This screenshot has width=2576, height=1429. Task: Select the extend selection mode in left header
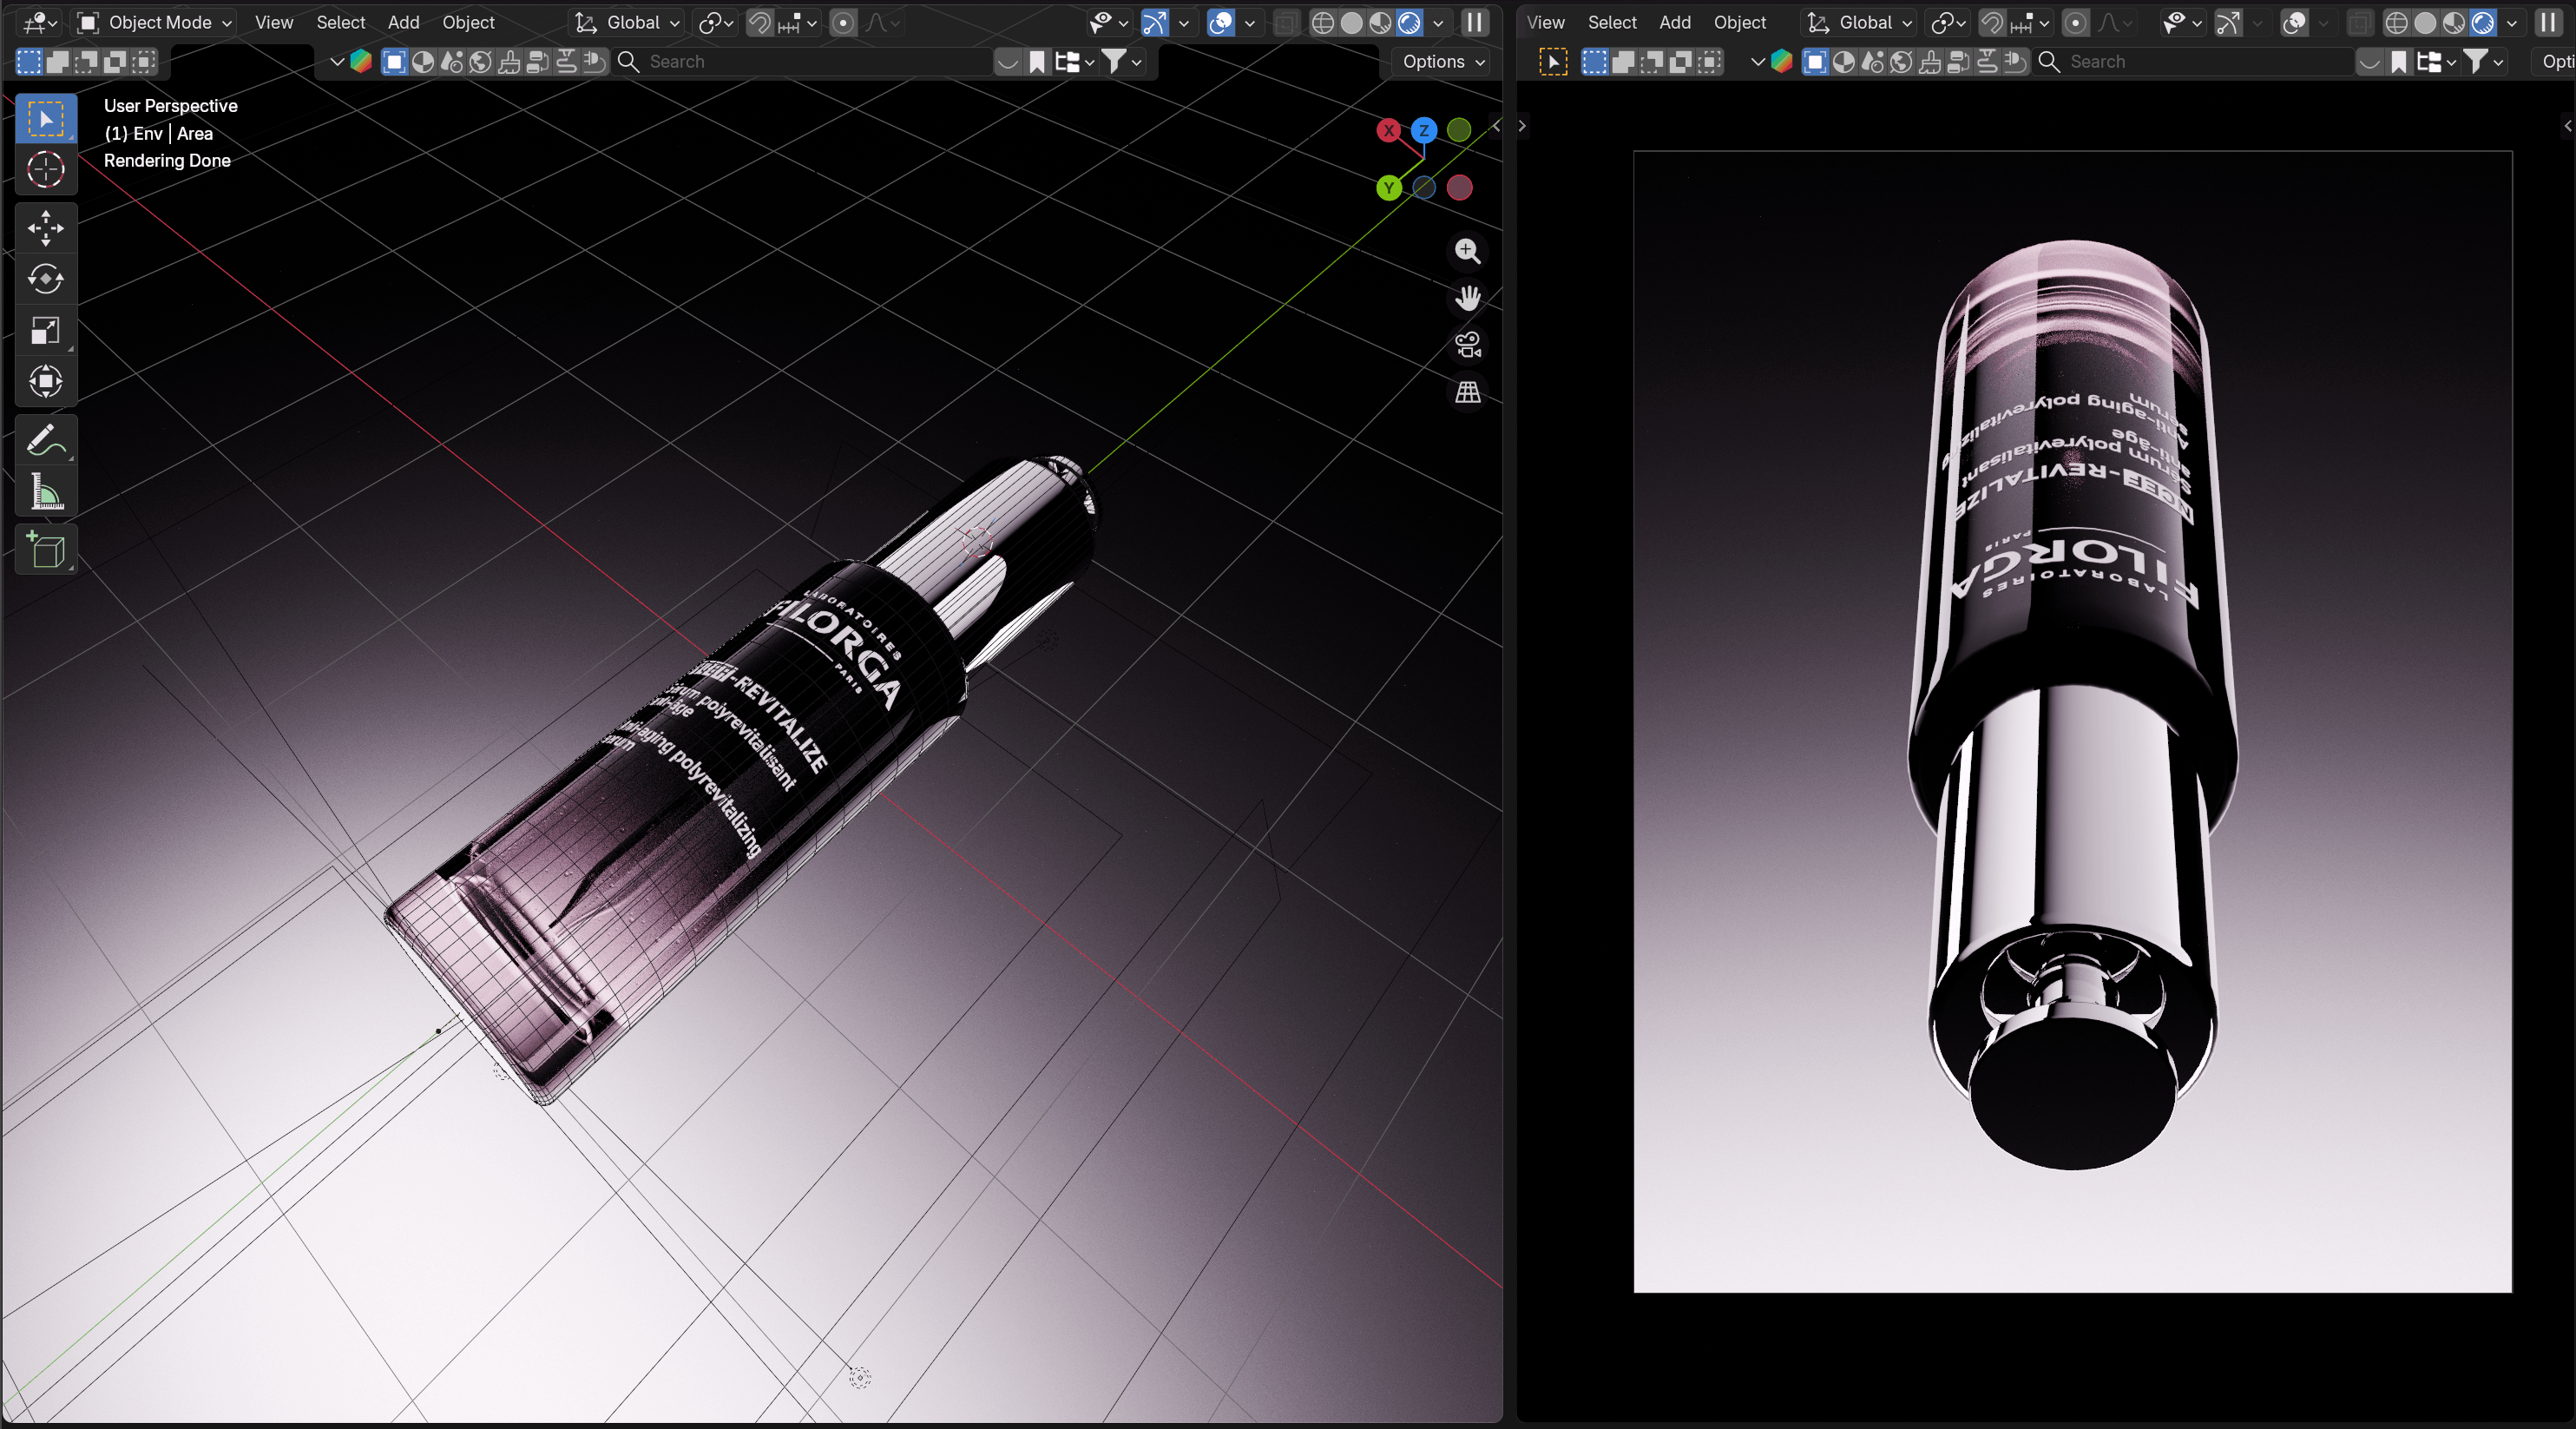[58, 62]
